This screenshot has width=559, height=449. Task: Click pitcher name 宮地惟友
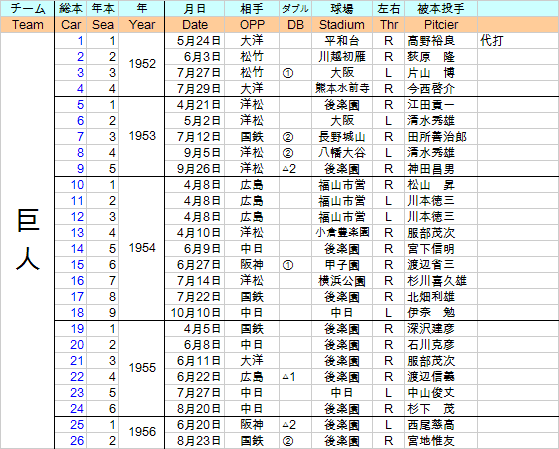pos(431,441)
